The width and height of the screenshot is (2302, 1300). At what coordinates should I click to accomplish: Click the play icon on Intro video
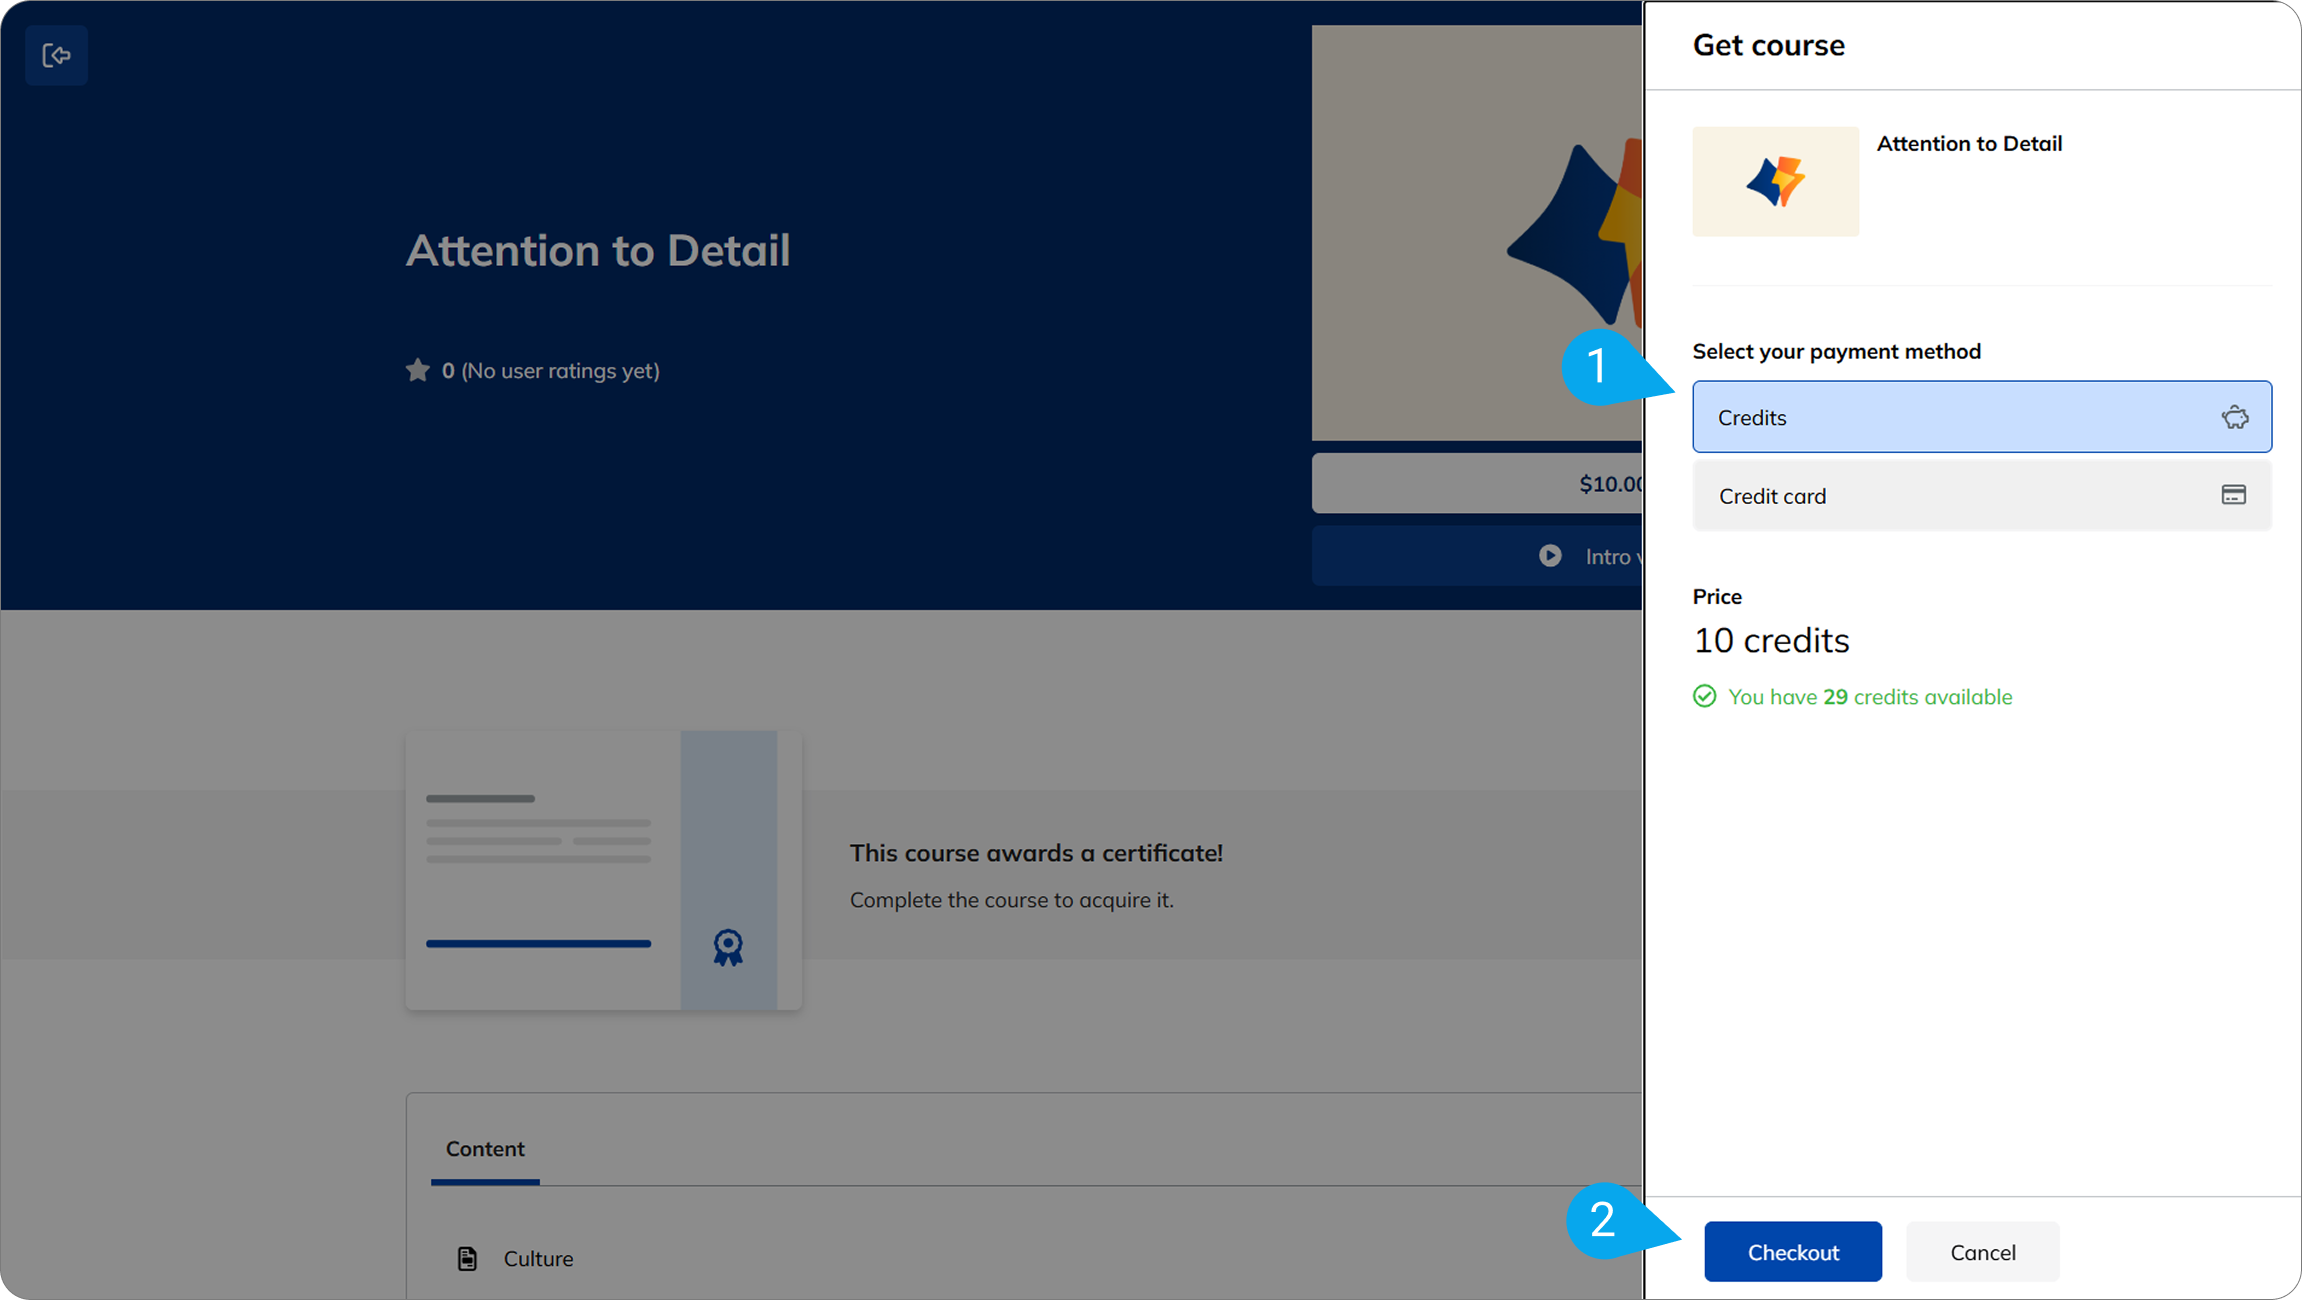[1550, 556]
